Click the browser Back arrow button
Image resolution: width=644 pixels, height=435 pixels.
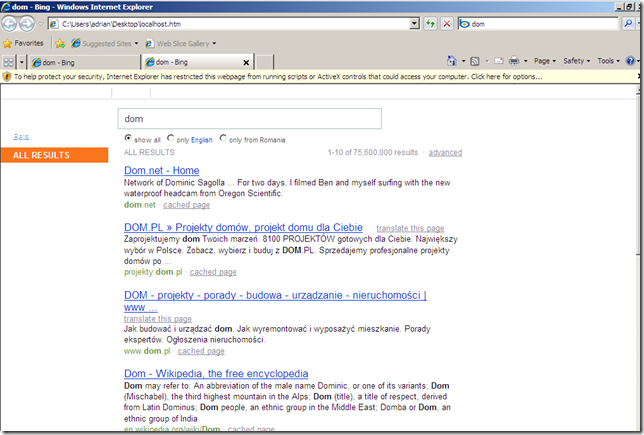[9, 24]
